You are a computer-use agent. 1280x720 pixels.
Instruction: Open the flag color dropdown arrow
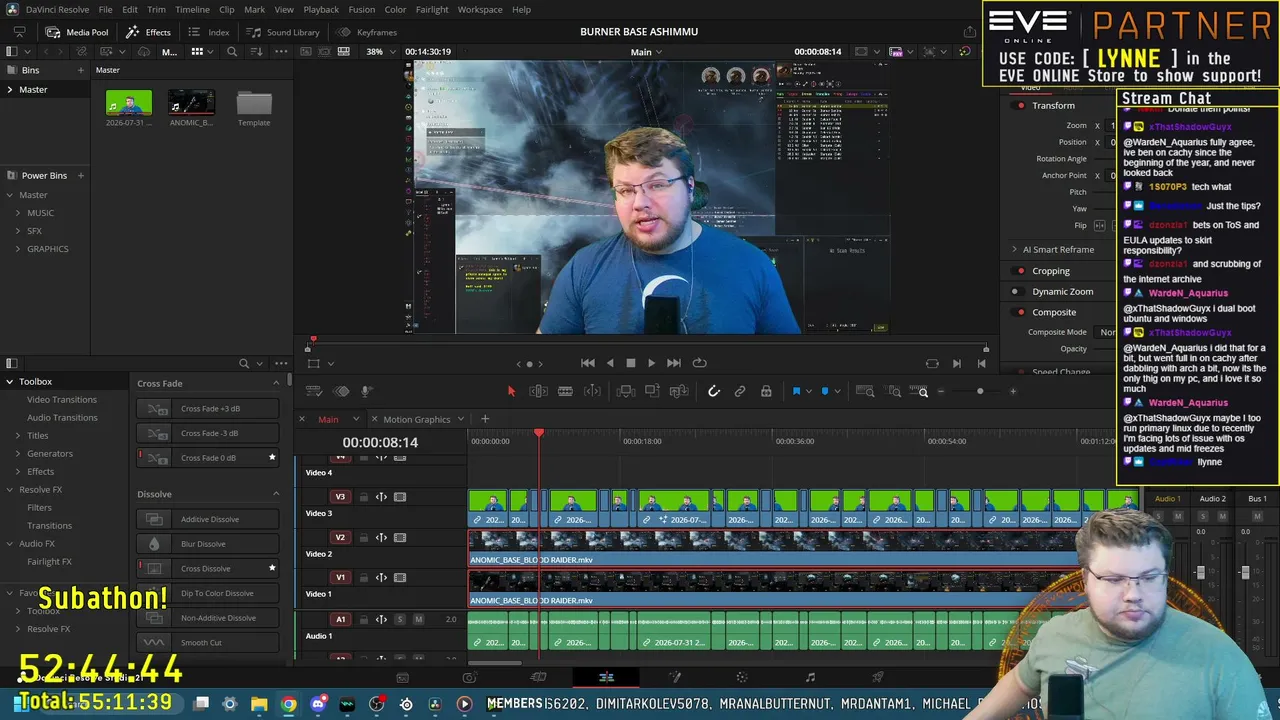point(808,391)
